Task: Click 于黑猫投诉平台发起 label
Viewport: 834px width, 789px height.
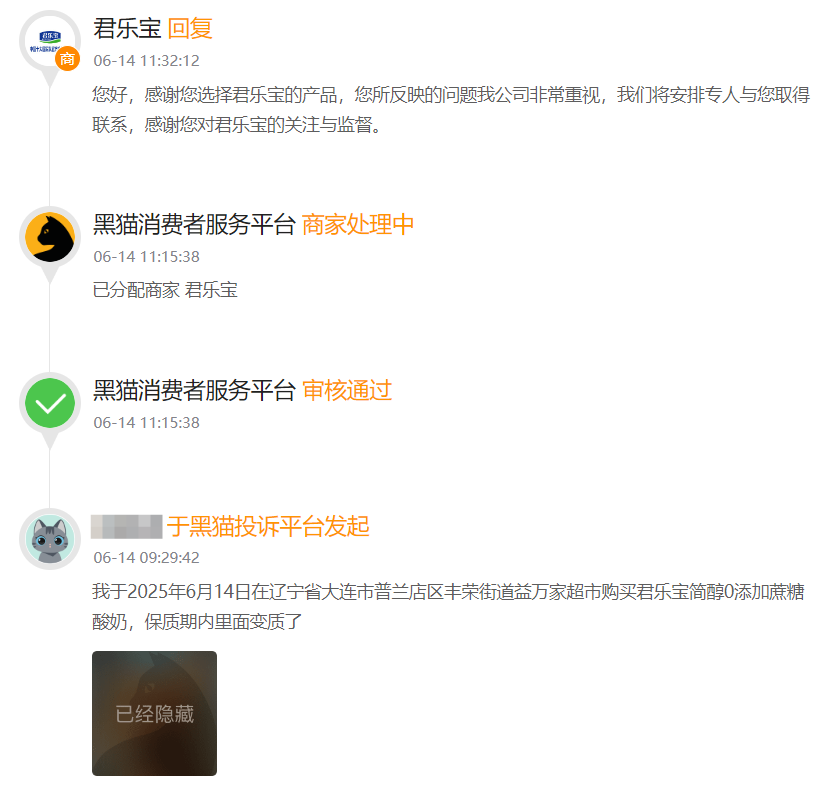Action: [x=268, y=527]
